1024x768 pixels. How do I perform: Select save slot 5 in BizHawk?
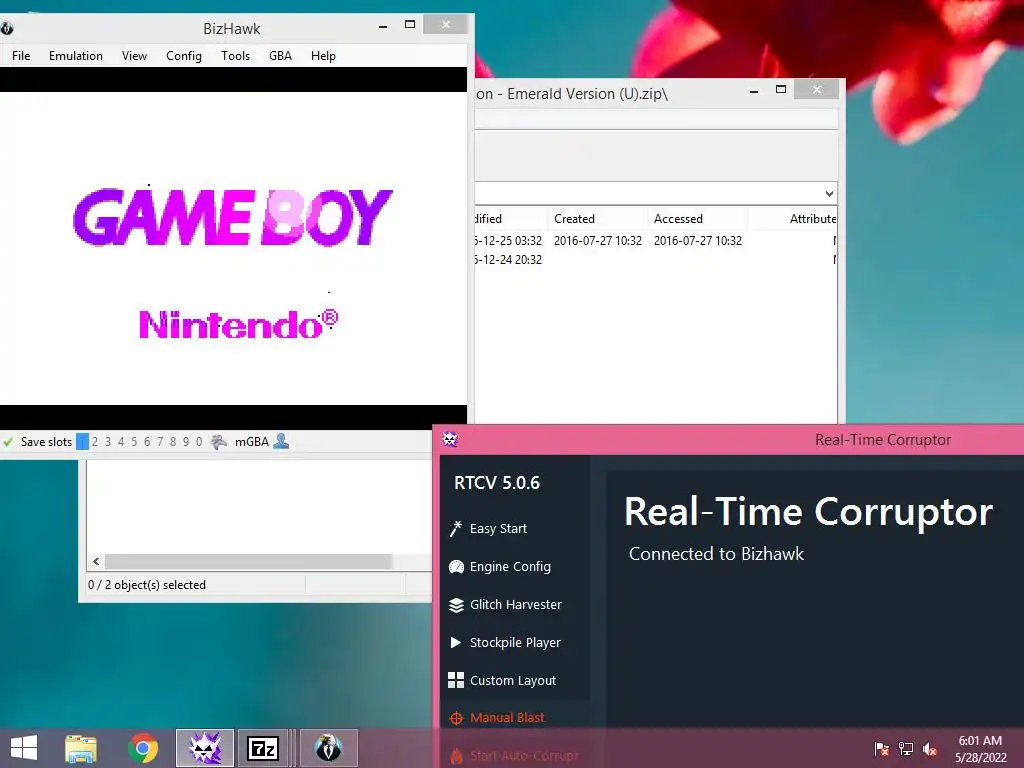click(134, 441)
